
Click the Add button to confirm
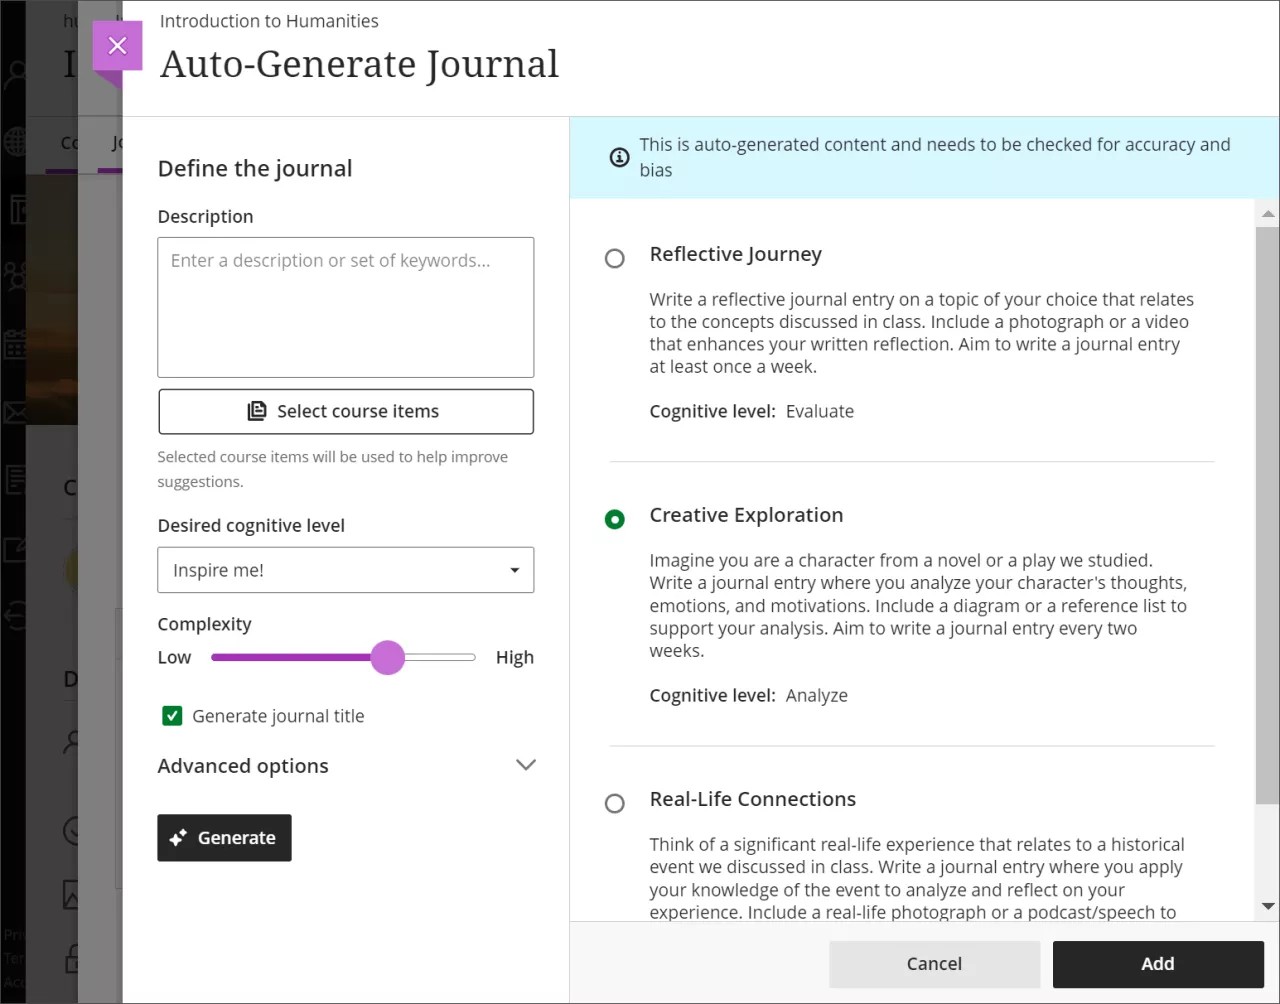coord(1157,963)
